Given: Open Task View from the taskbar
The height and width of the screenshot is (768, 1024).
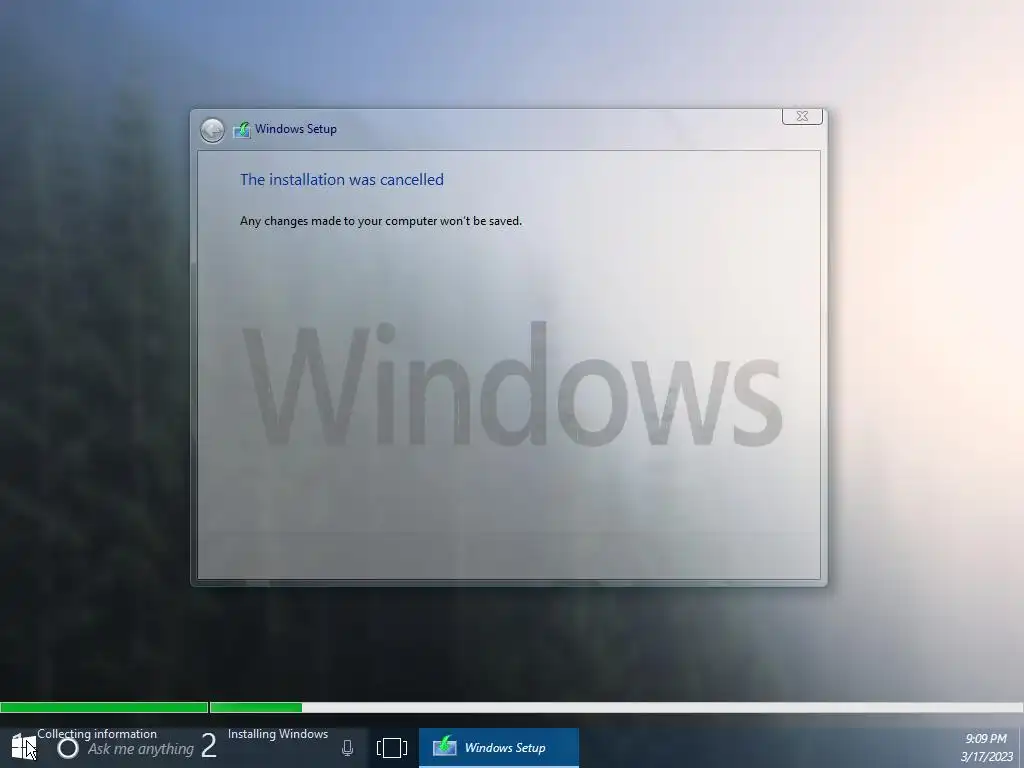Looking at the screenshot, I should [x=392, y=748].
